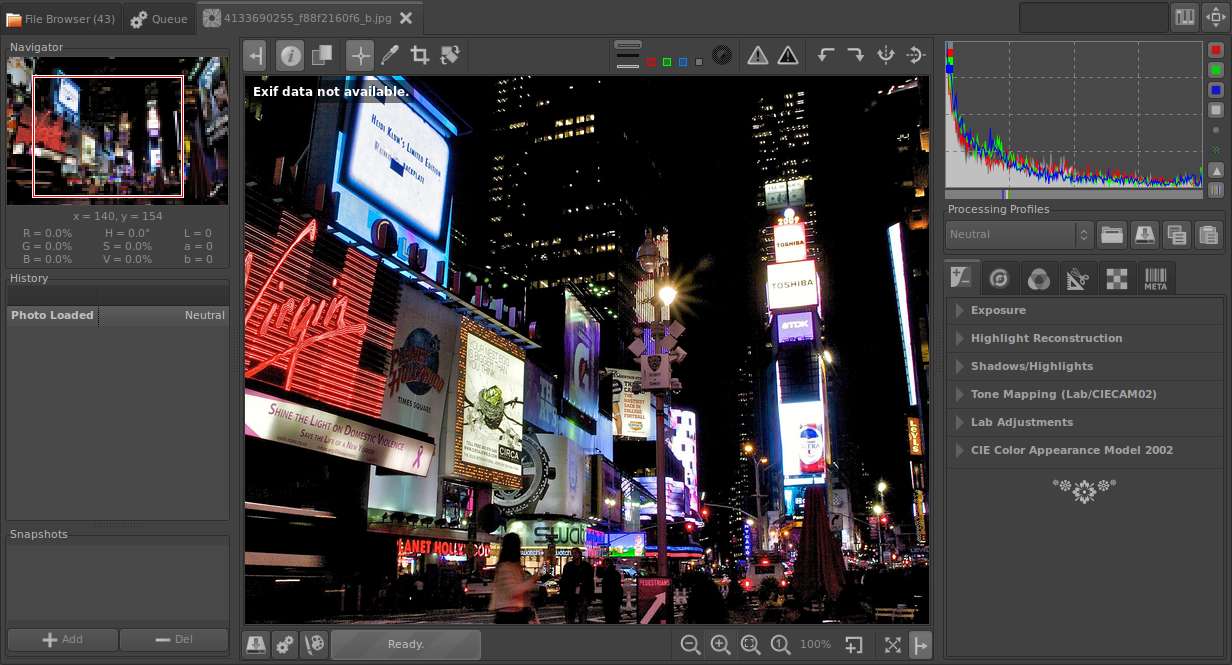
Task: Fit the image to the screen
Action: coord(750,645)
